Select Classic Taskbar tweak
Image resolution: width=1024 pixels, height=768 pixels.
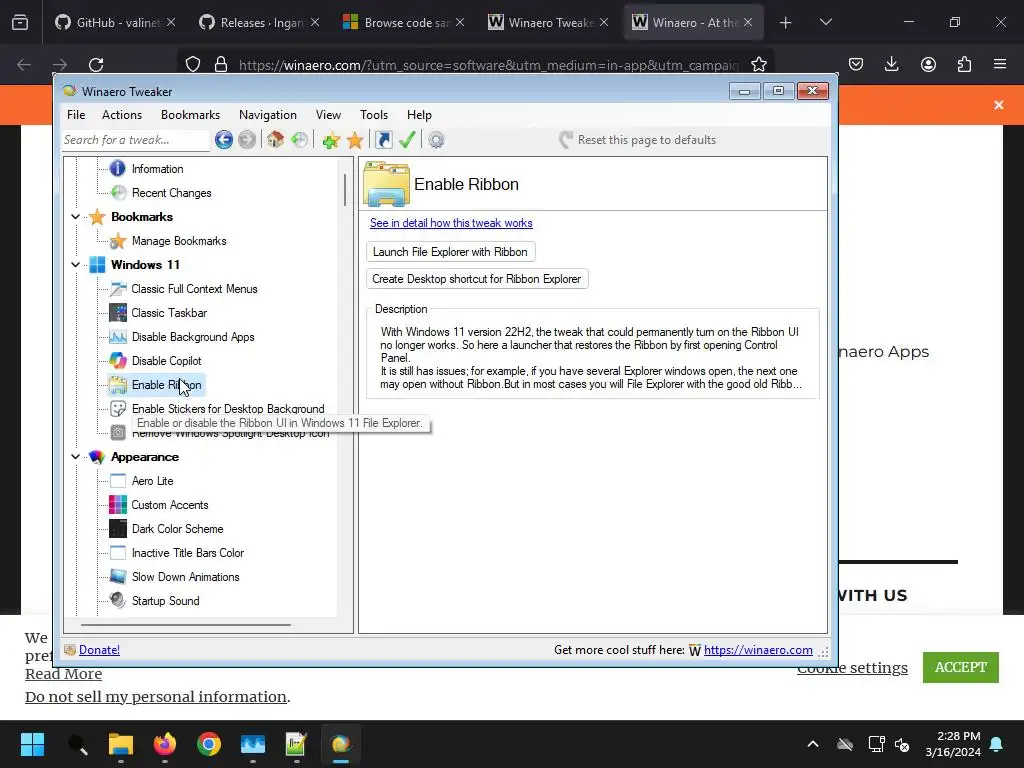[169, 313]
